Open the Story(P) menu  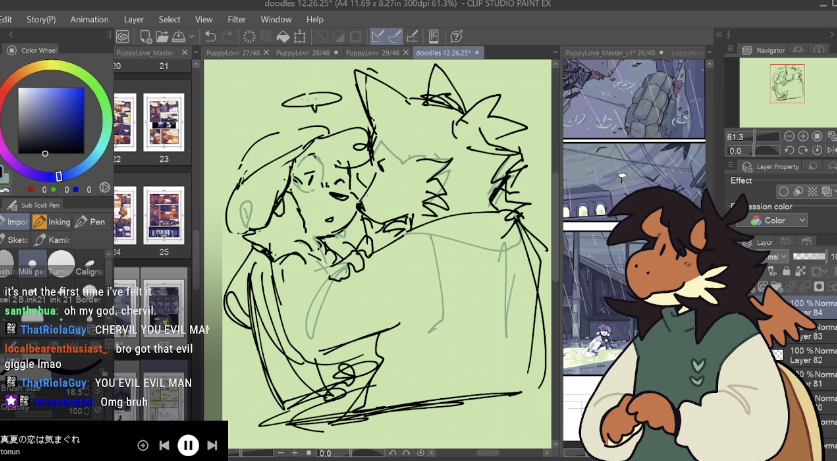pyautogui.click(x=41, y=19)
